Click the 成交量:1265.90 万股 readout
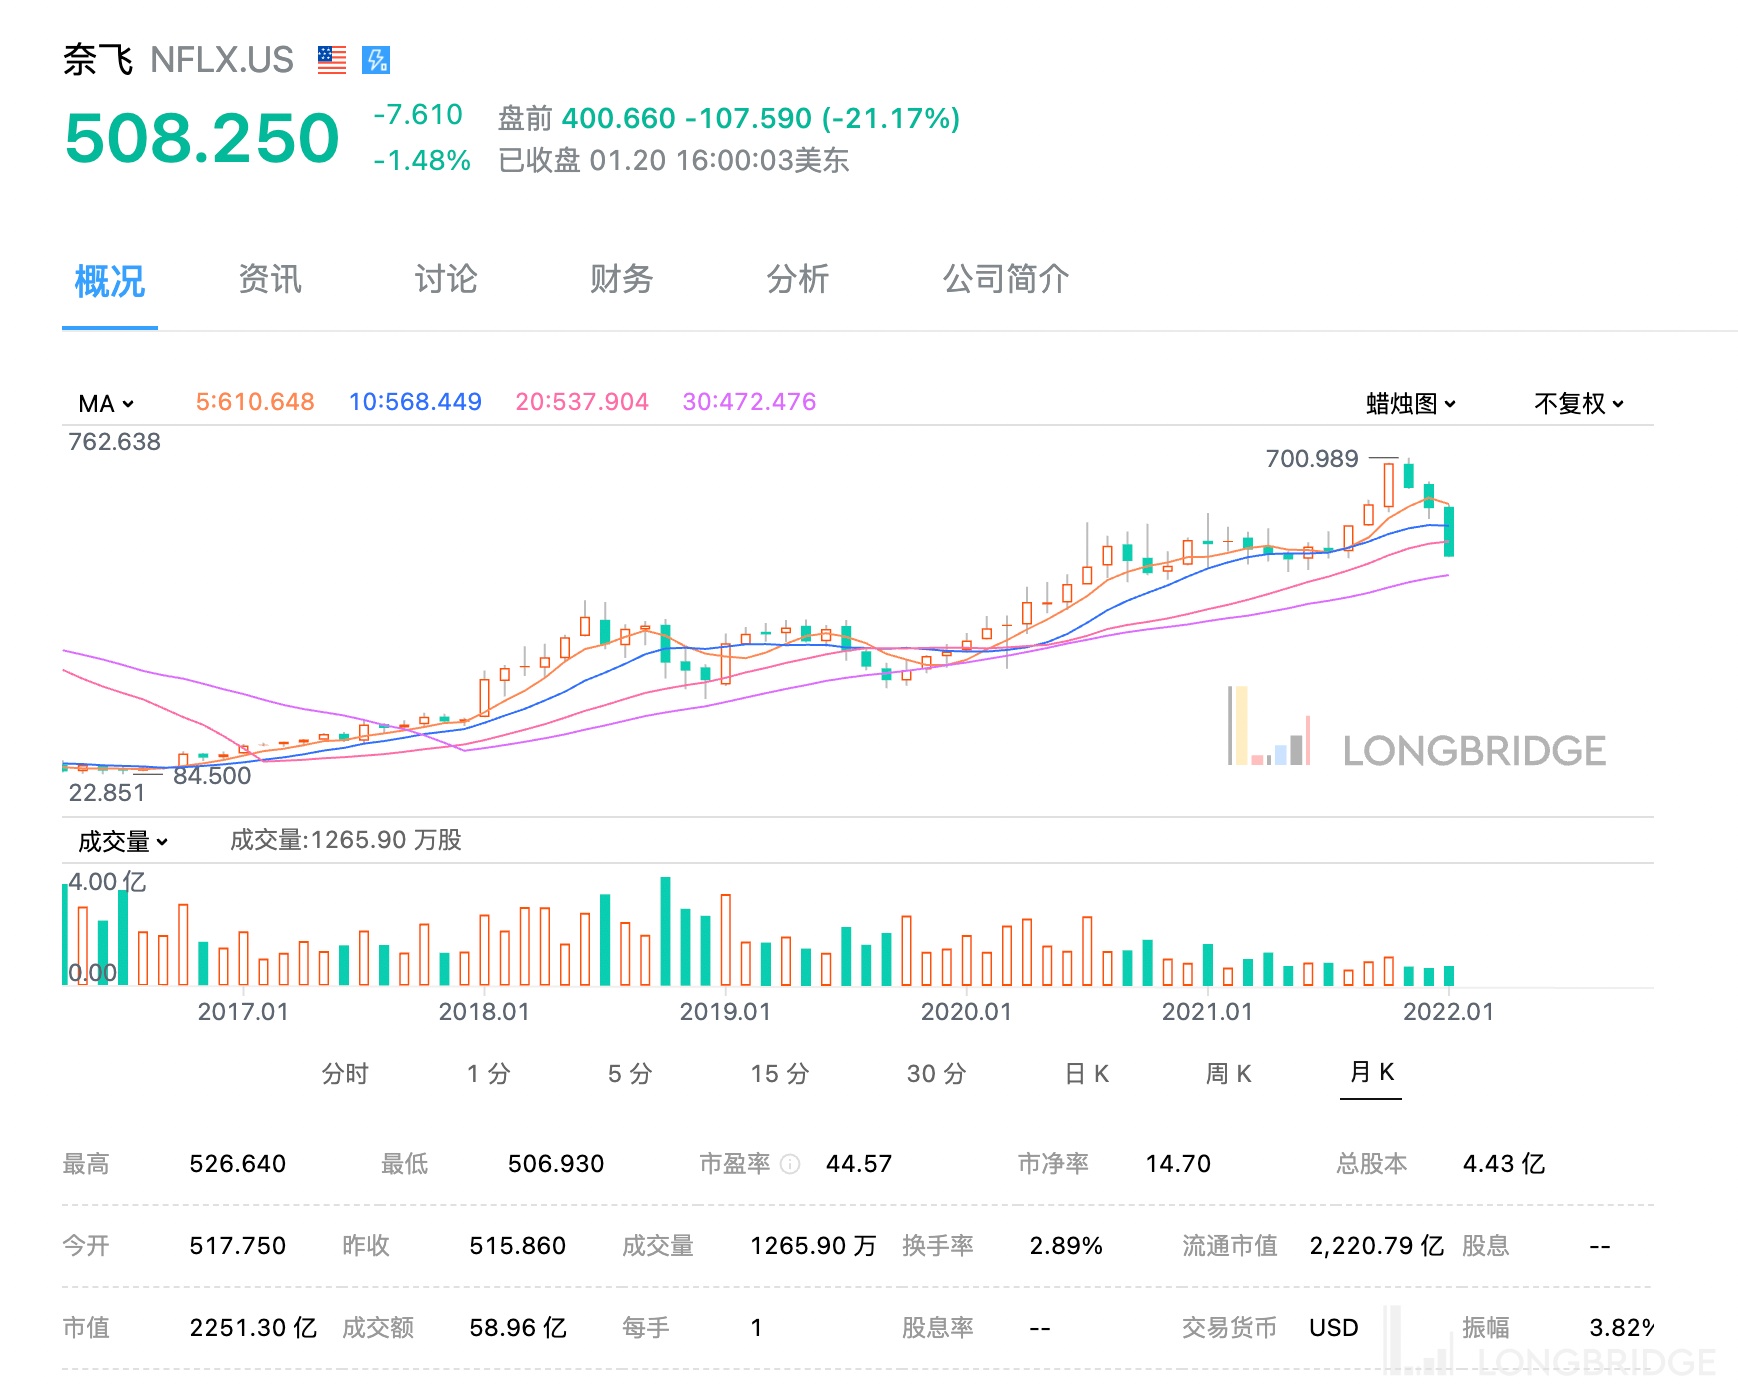Screen dimensions: 1738x1398 [x=346, y=840]
